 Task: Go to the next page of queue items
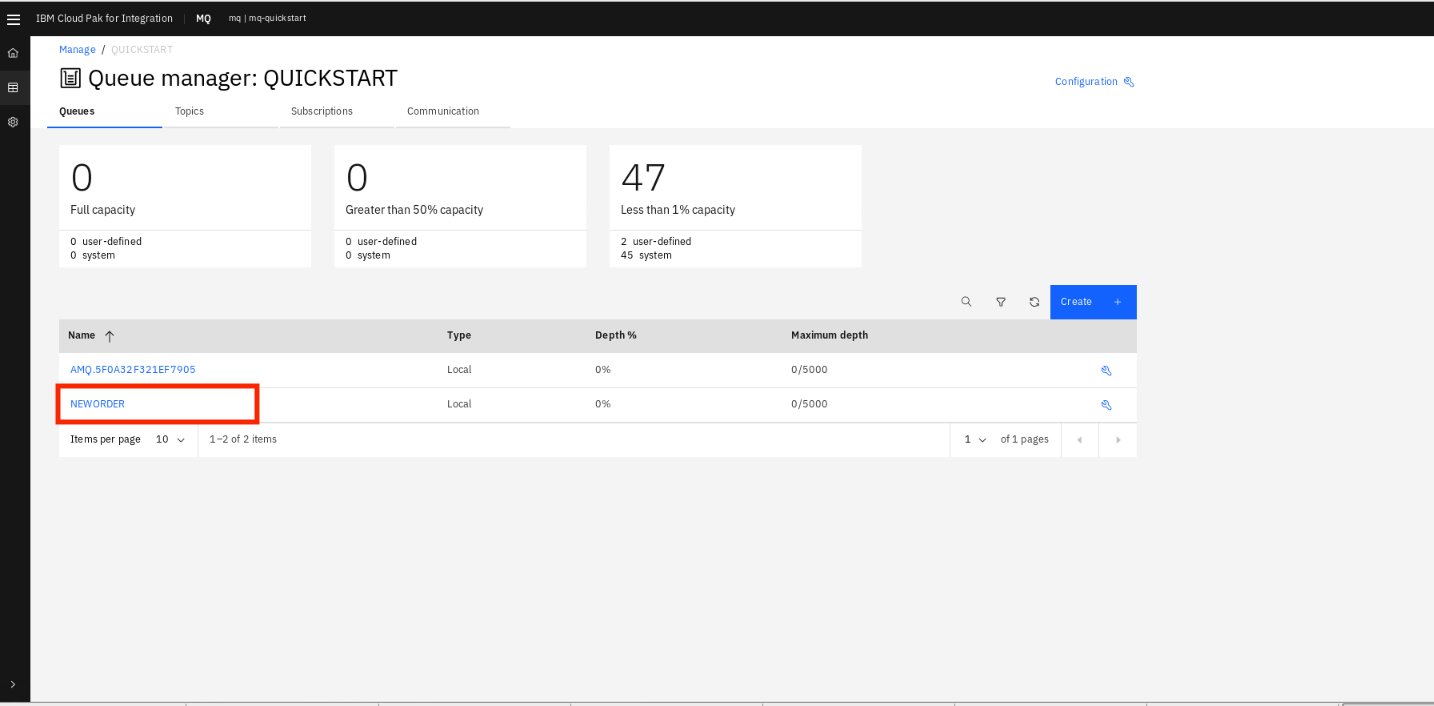pyautogui.click(x=1117, y=439)
